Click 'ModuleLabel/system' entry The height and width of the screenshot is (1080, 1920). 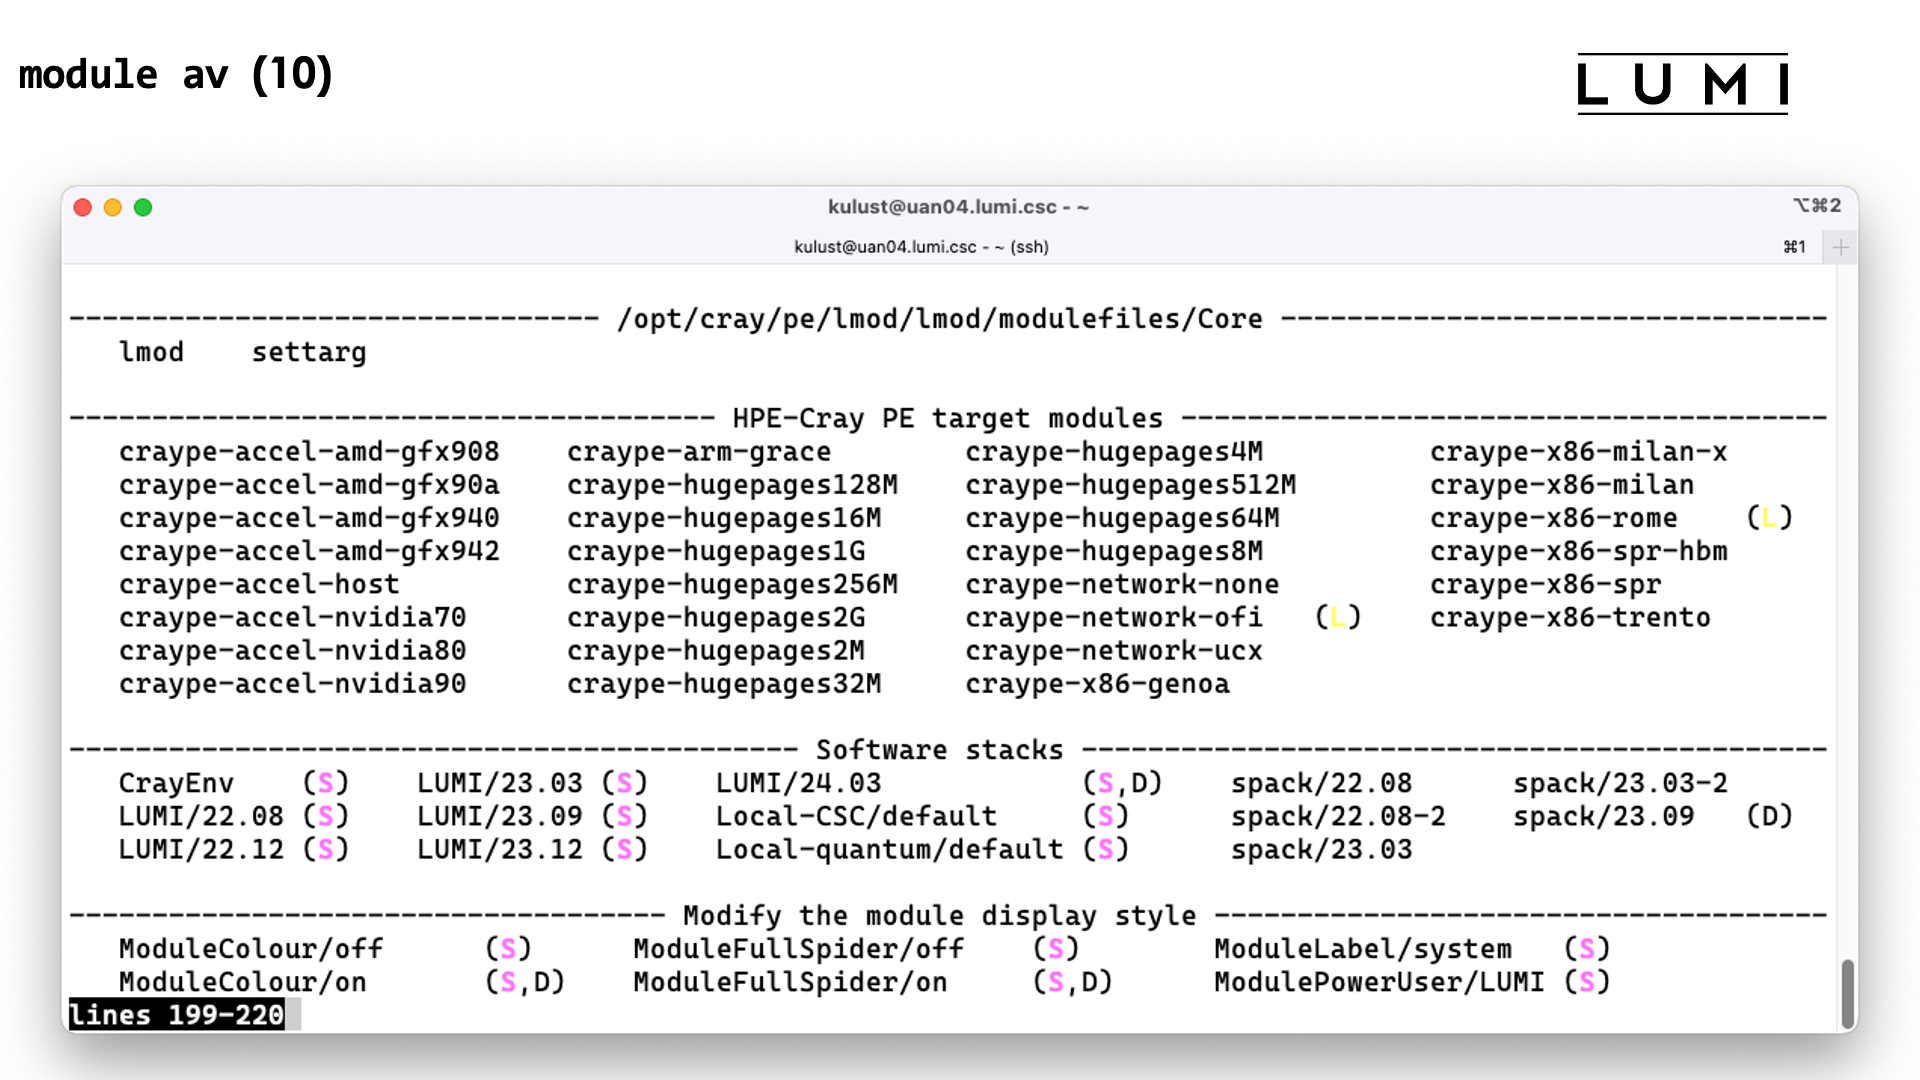[x=1363, y=949]
